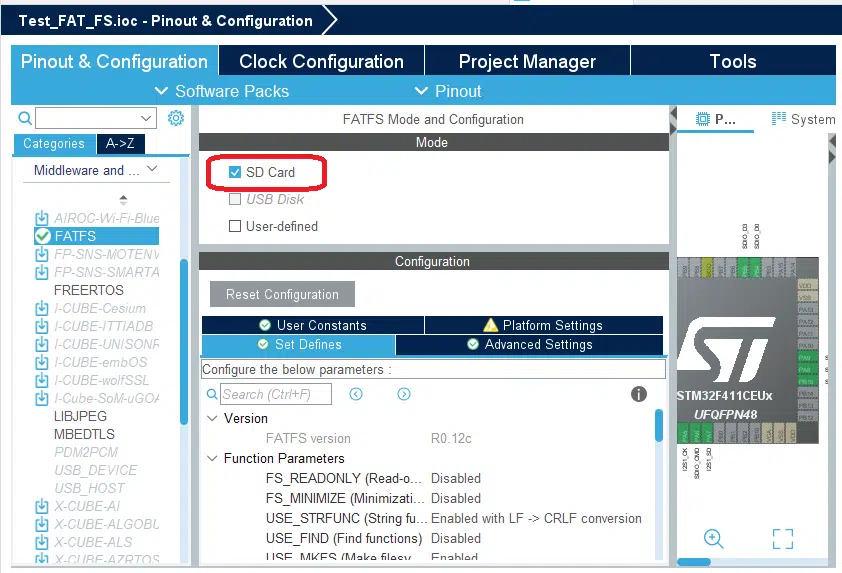Collapse the Middleware and Software Packs category
The height and width of the screenshot is (573, 842).
point(152,169)
